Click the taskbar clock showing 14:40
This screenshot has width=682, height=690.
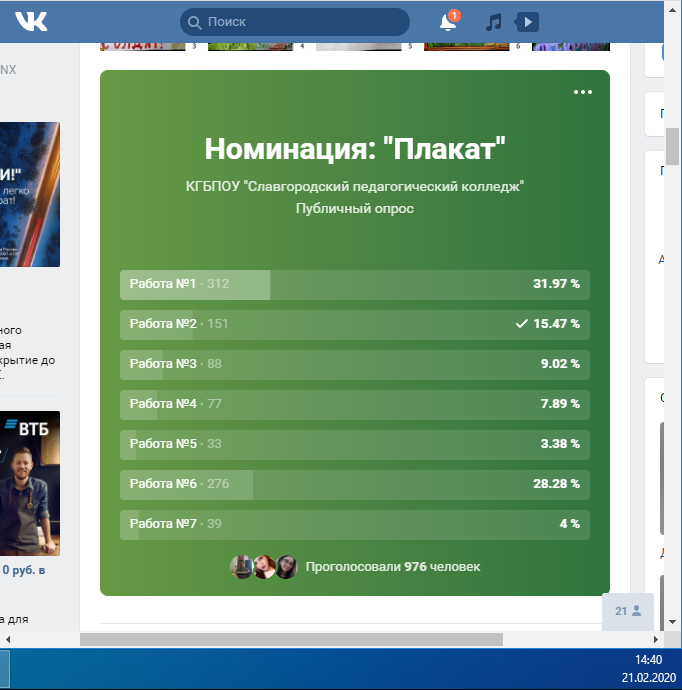[x=648, y=660]
